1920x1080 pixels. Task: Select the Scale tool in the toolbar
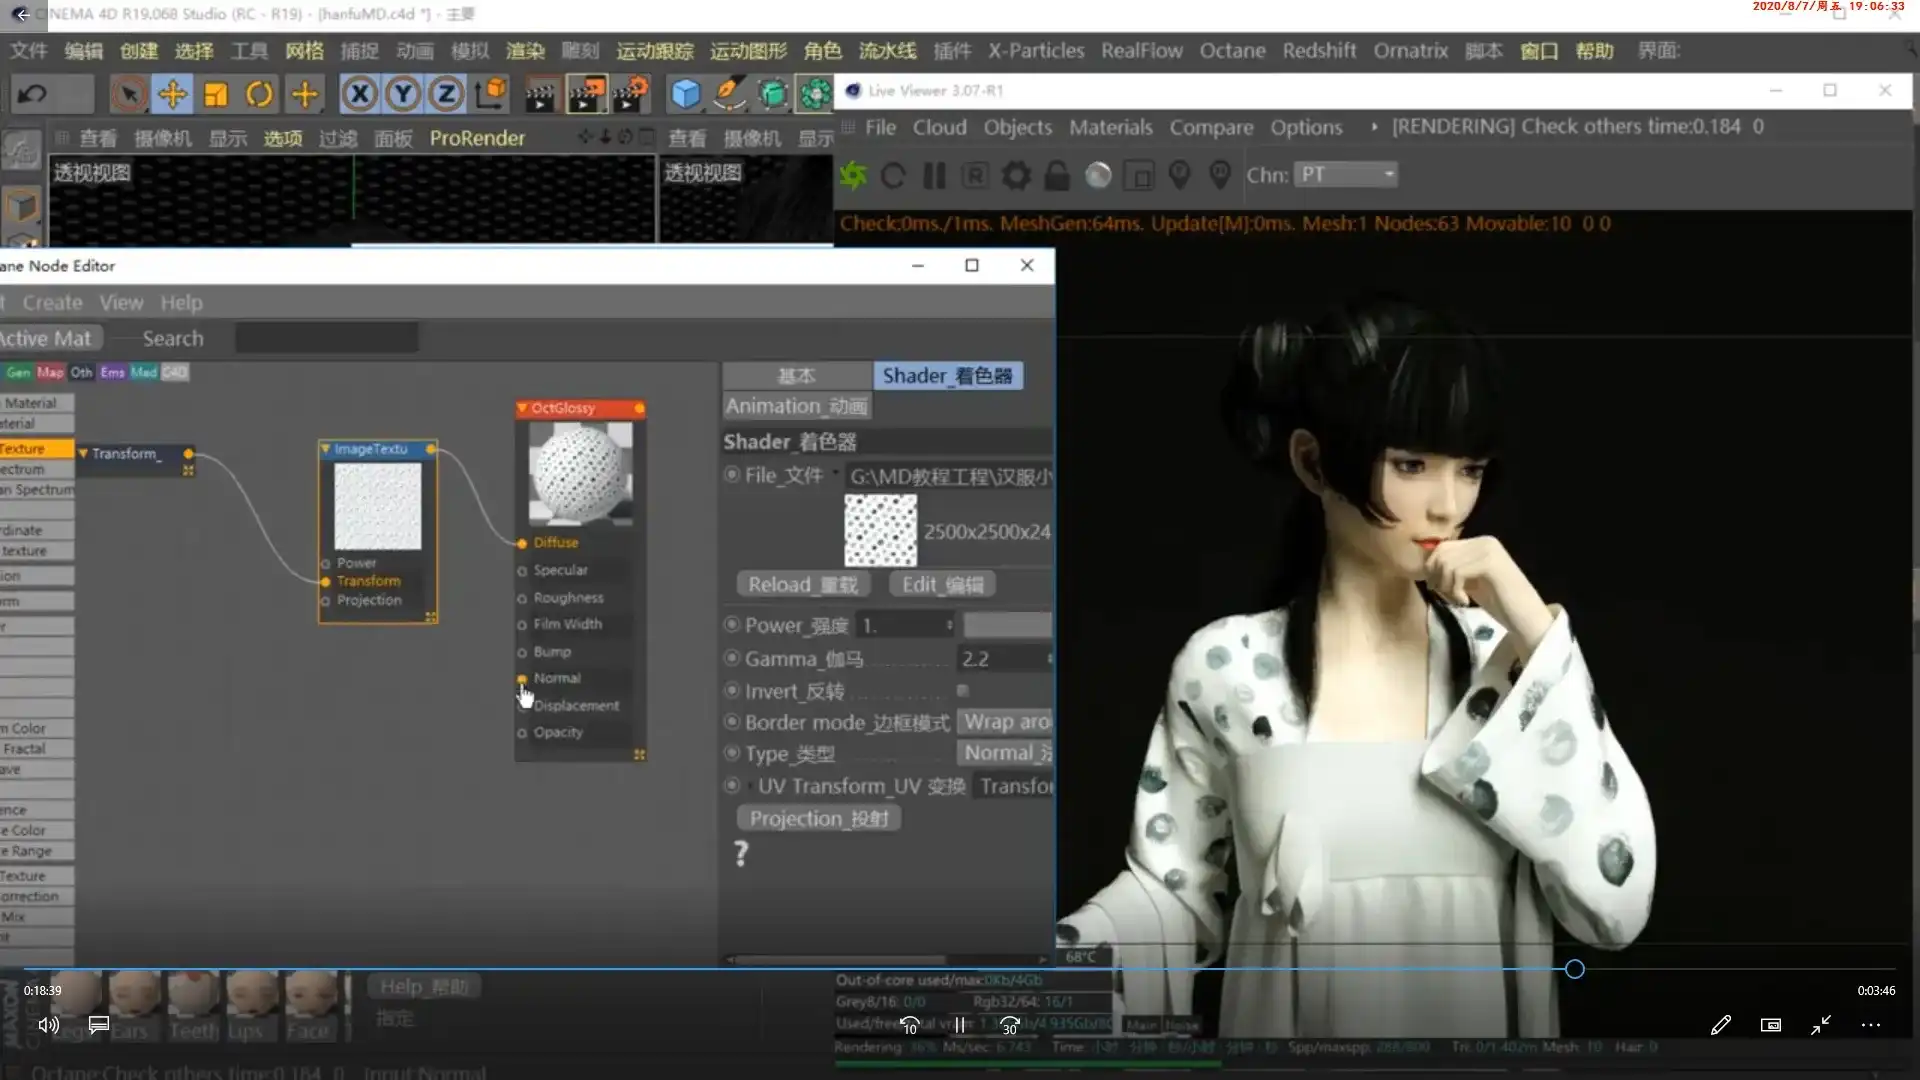pyautogui.click(x=216, y=93)
